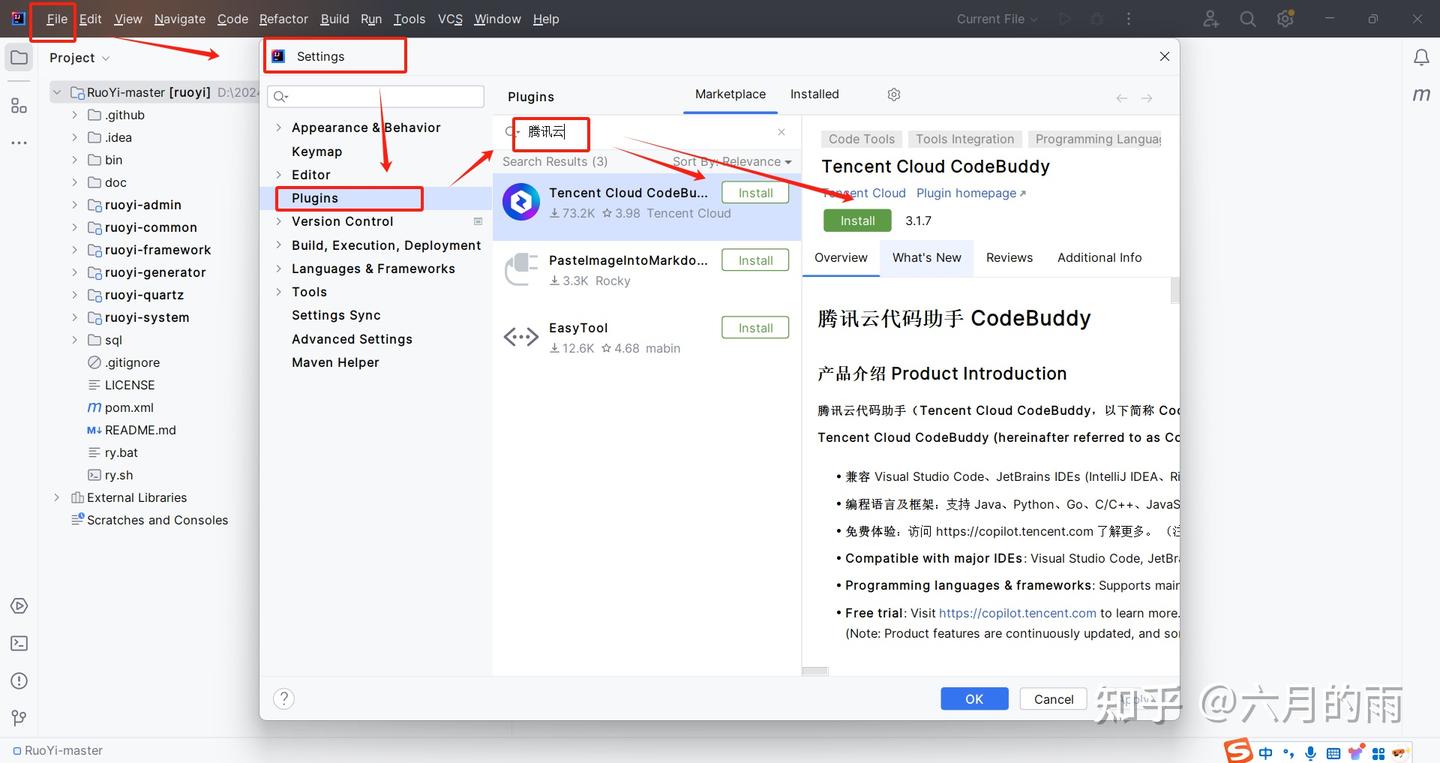The width and height of the screenshot is (1440, 763).
Task: Open the Services tool window
Action: point(18,605)
